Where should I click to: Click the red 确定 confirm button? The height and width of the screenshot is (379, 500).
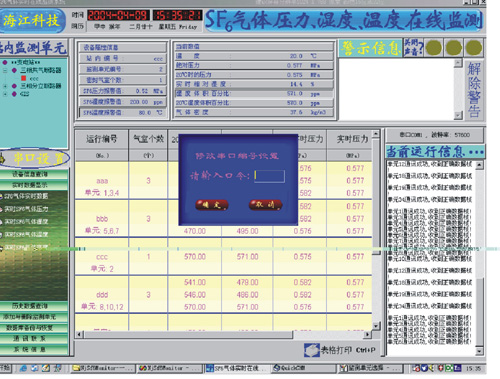tap(212, 205)
